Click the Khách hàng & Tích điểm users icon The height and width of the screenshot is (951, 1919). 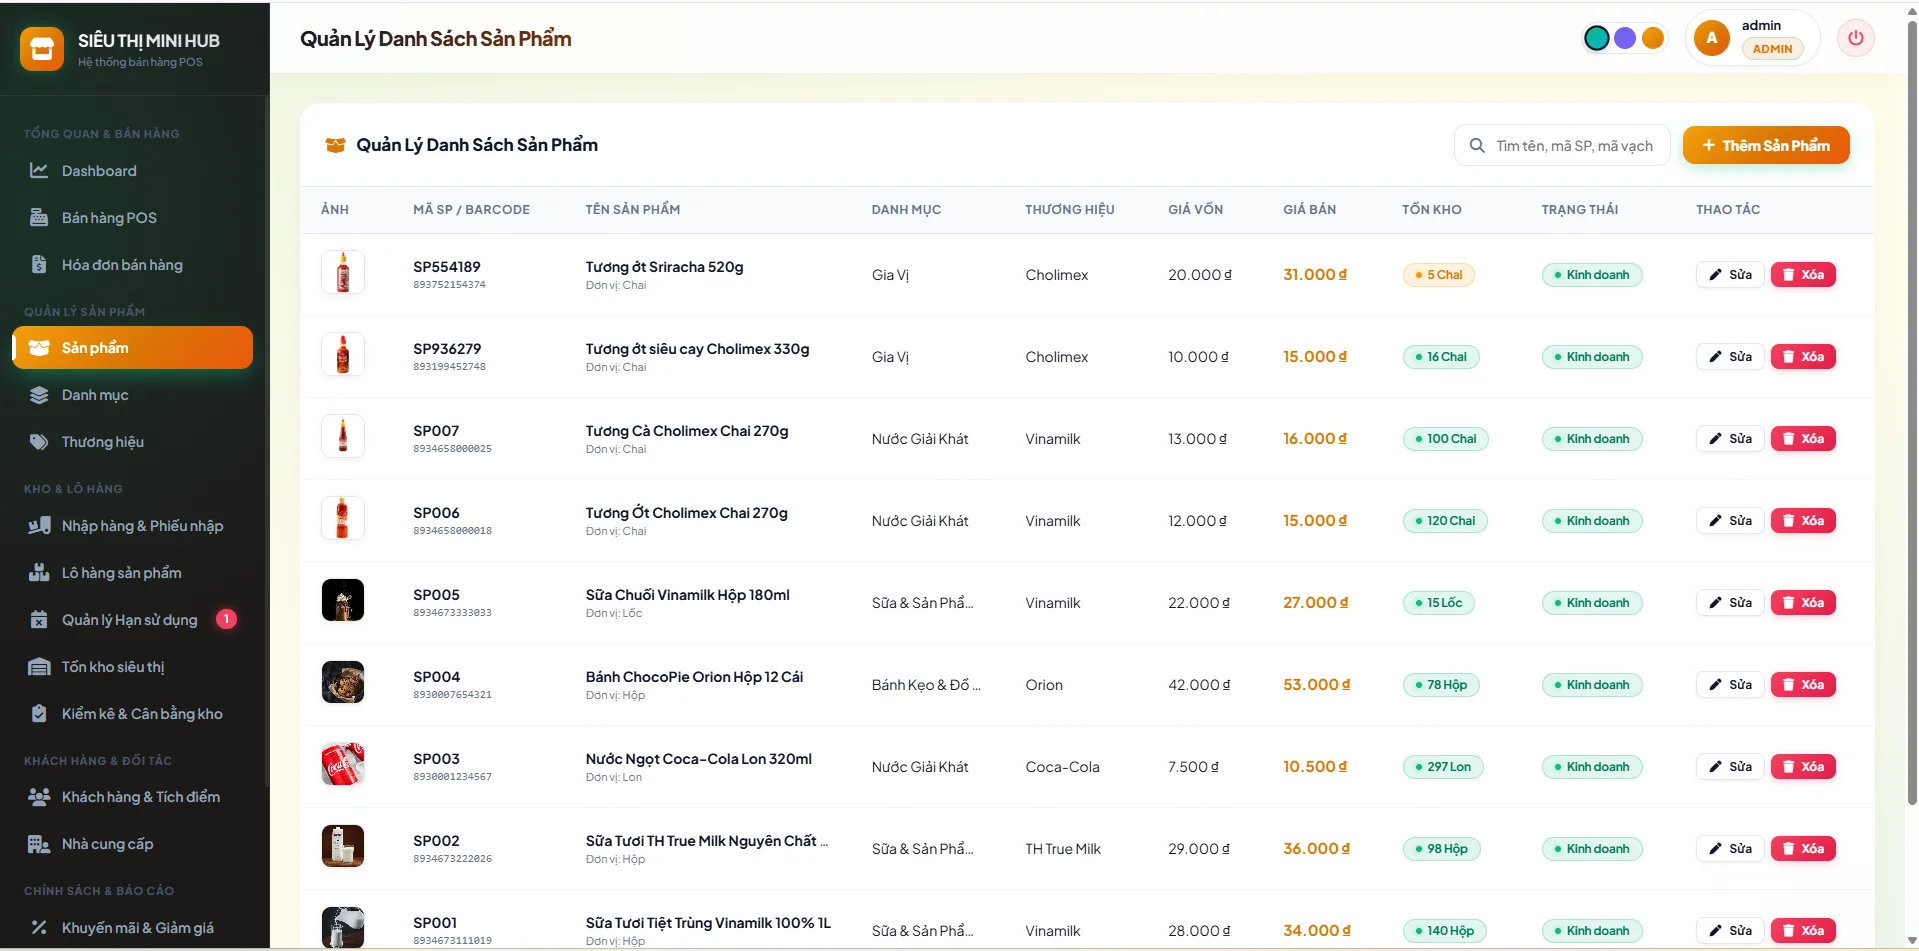39,797
